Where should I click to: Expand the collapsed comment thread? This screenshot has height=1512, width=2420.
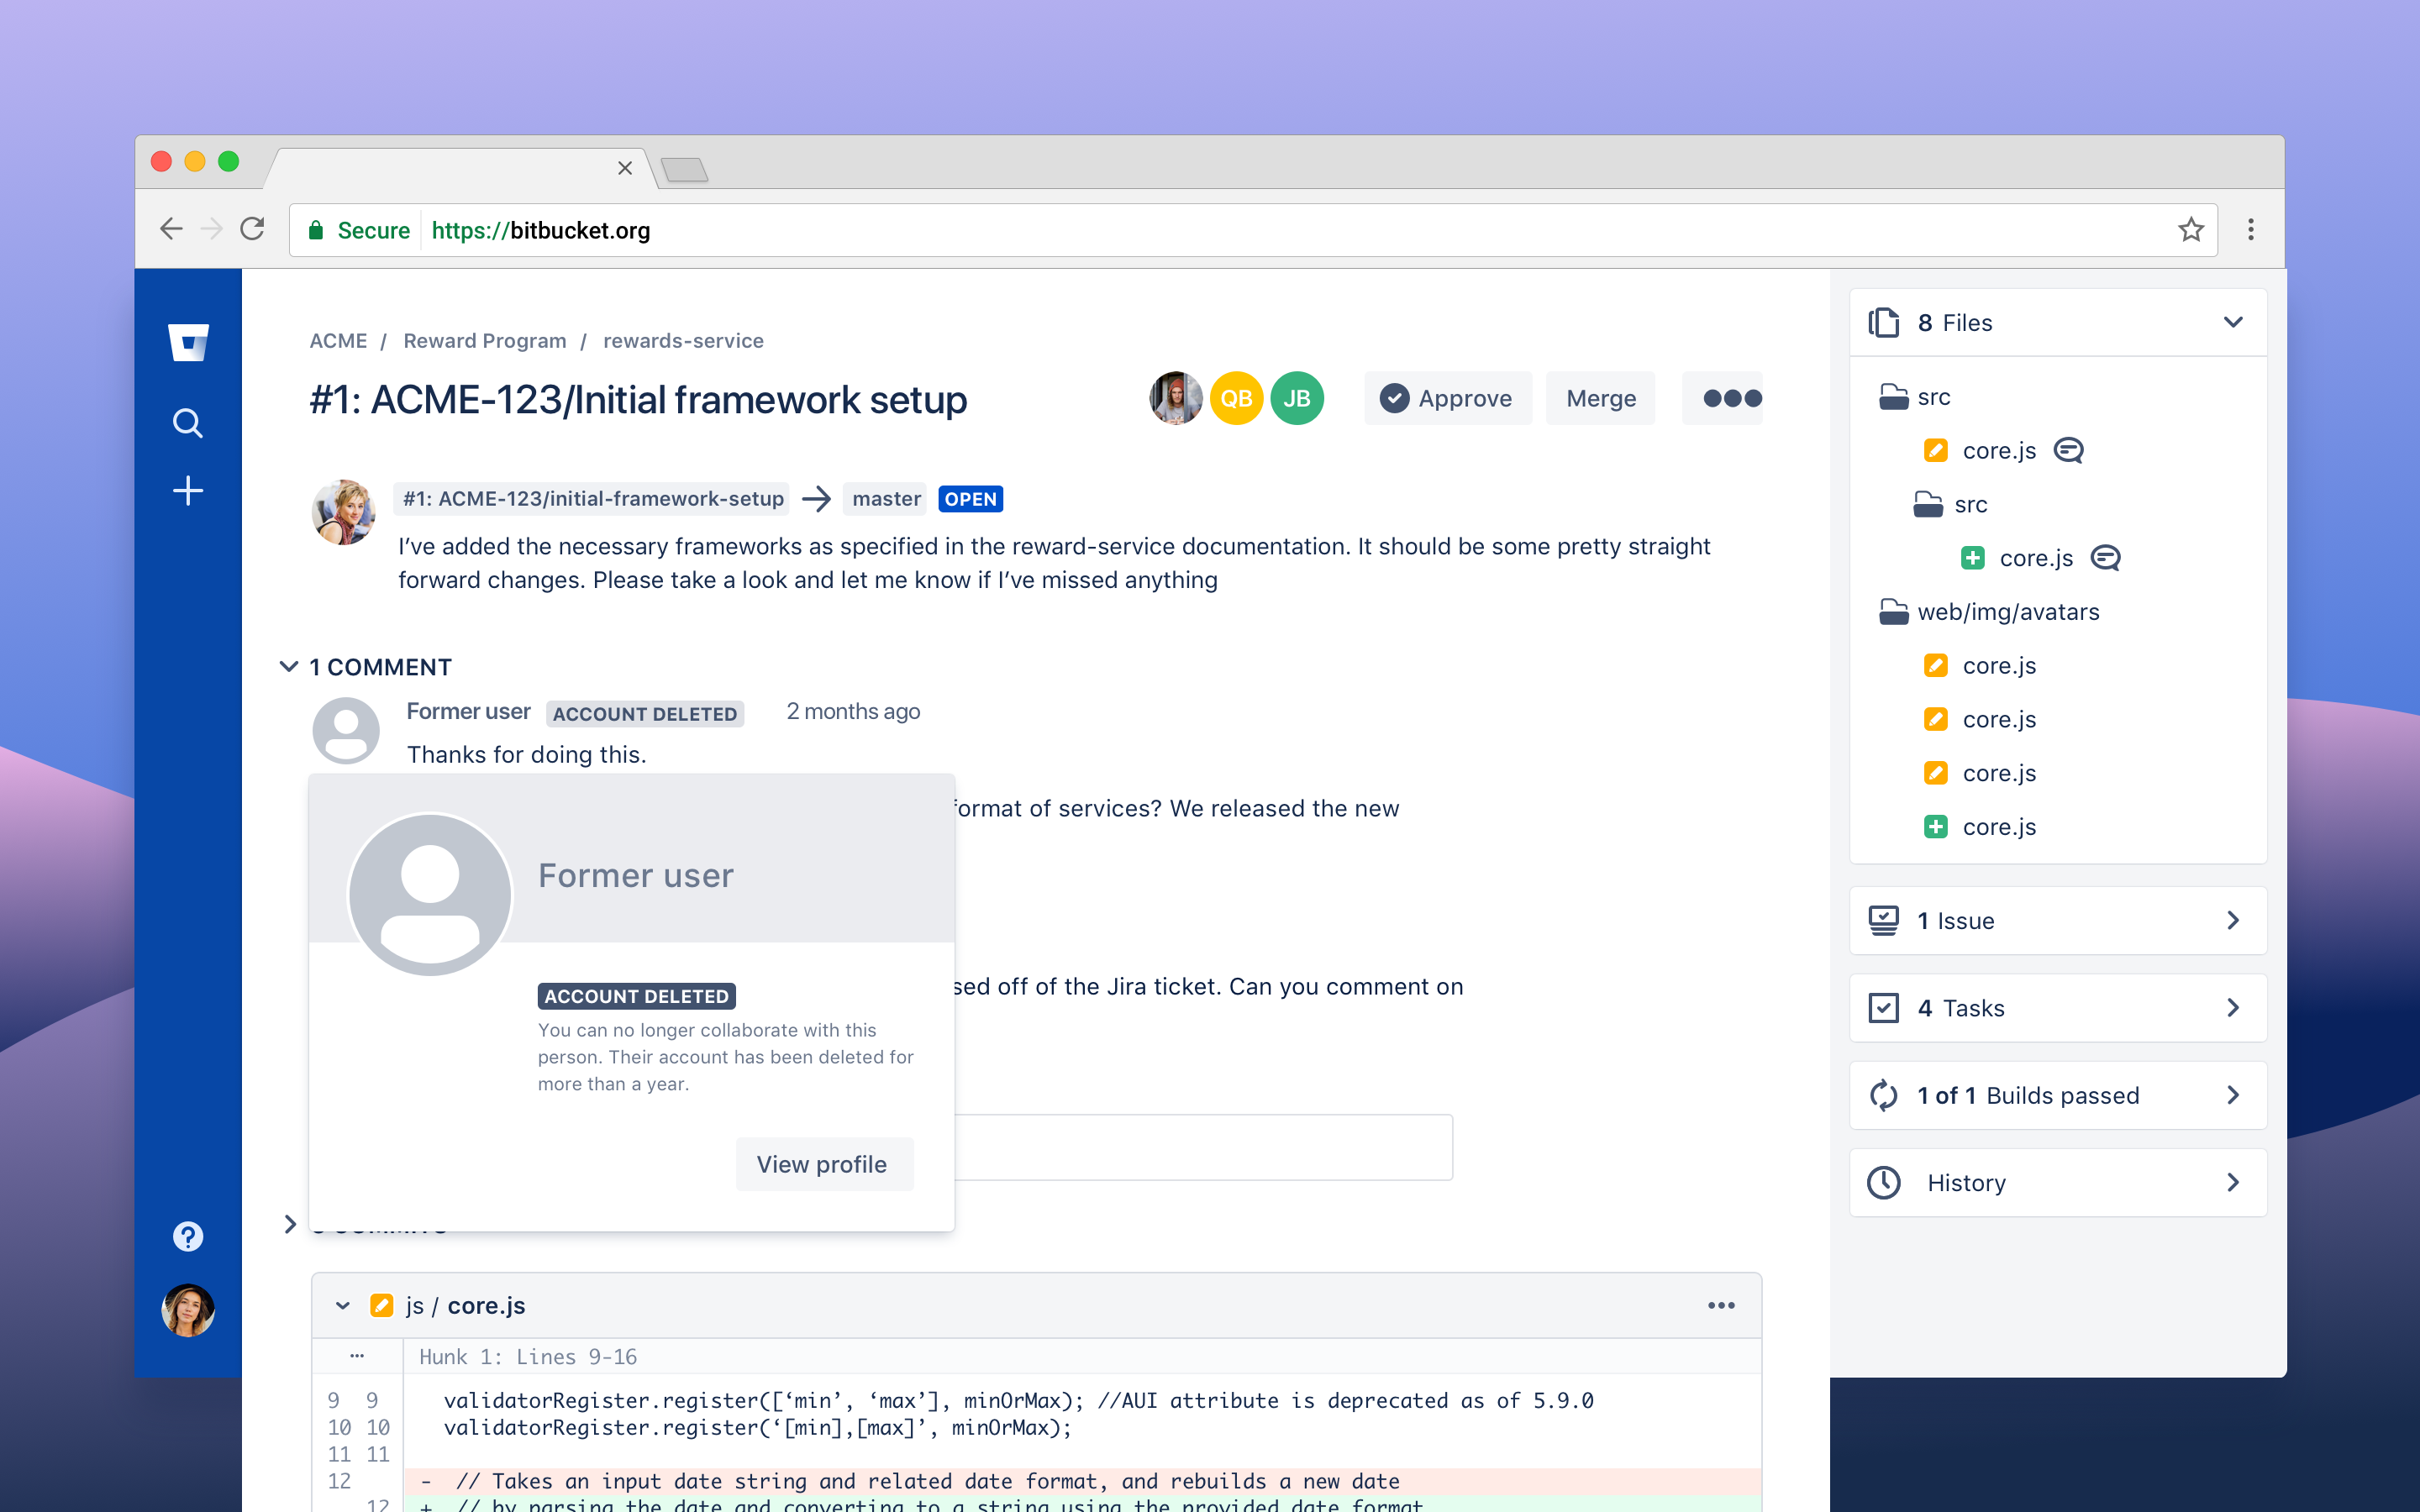click(x=287, y=1226)
